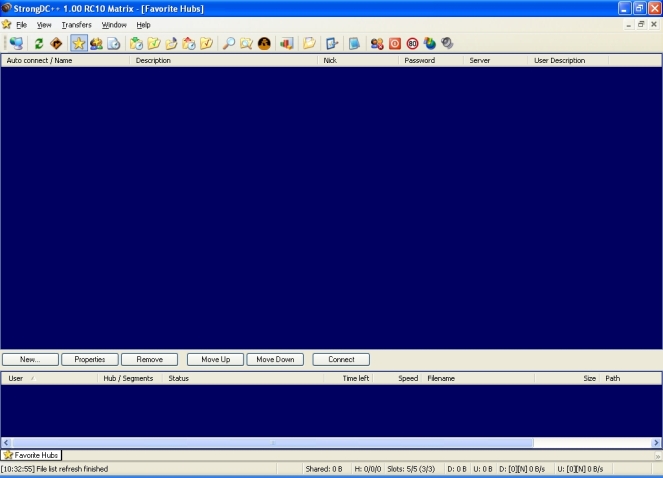The image size is (663, 478).
Task: Click the Move Down button
Action: tap(275, 359)
